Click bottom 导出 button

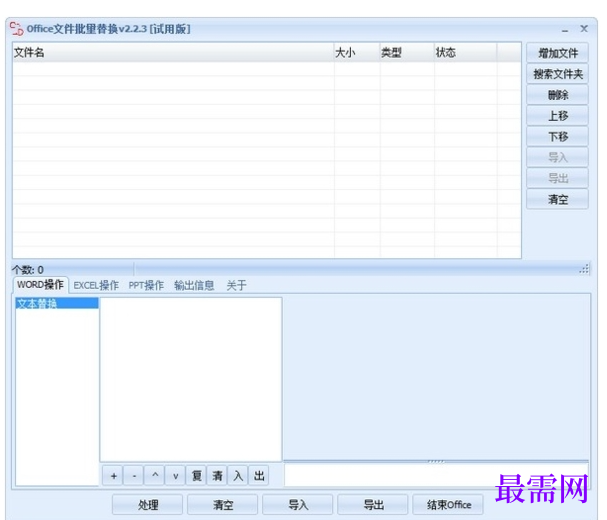point(373,505)
